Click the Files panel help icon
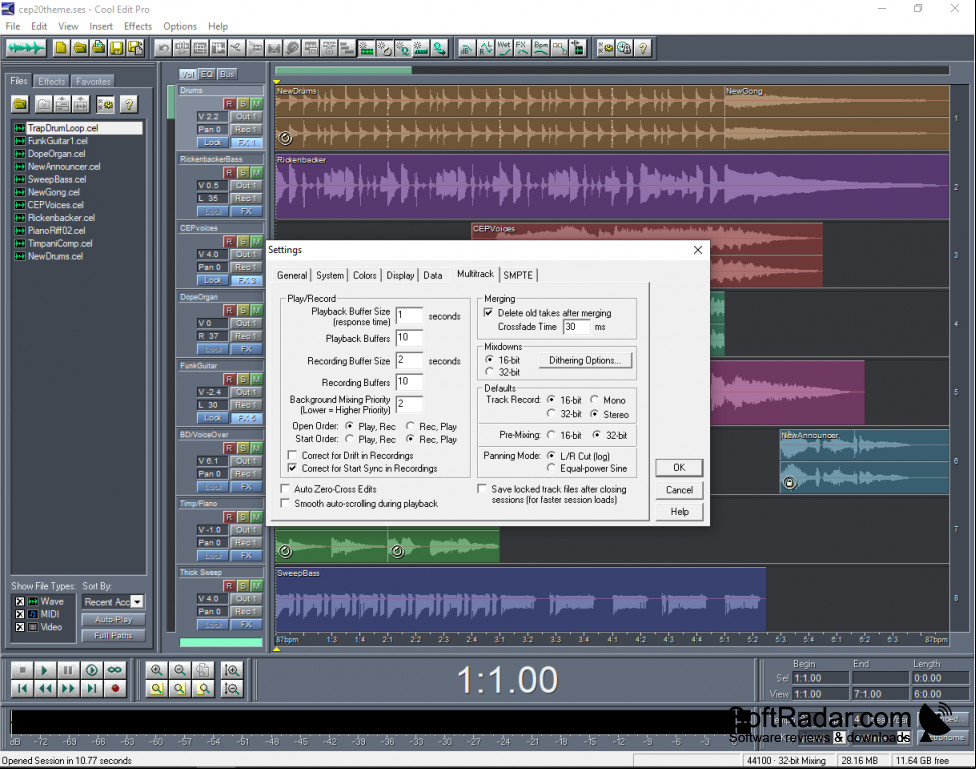Screen dimensions: 976x769 tap(129, 105)
